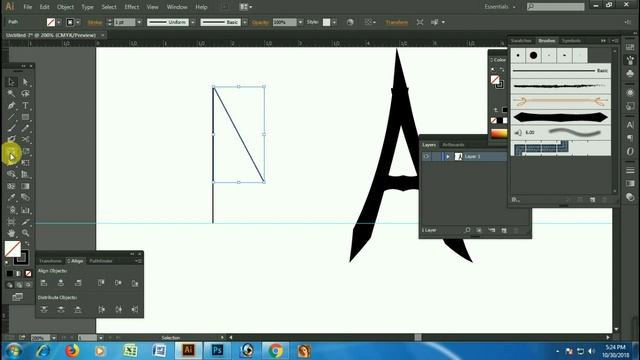Switch to Draw Behind mode

tap(19, 285)
